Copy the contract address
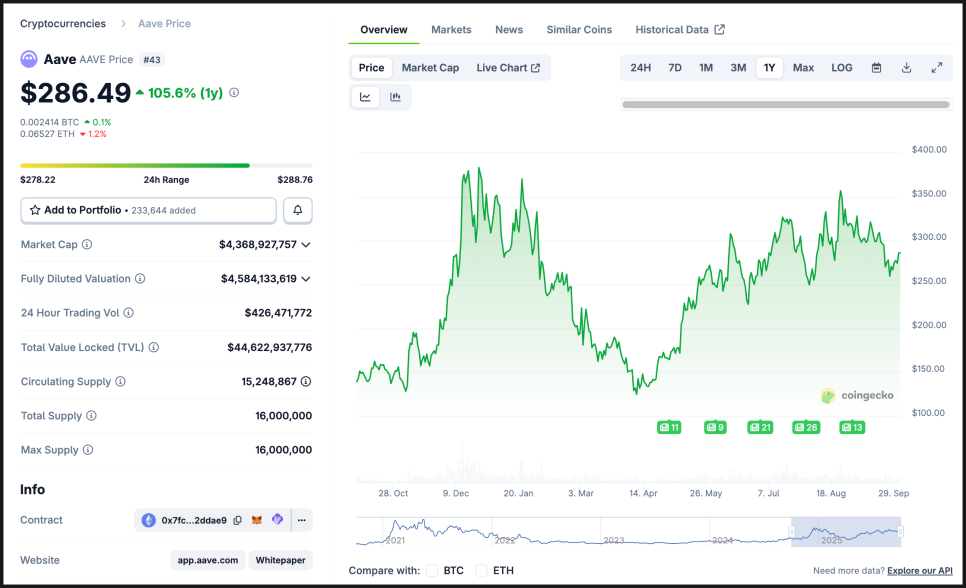Image resolution: width=966 pixels, height=588 pixels. tap(238, 520)
